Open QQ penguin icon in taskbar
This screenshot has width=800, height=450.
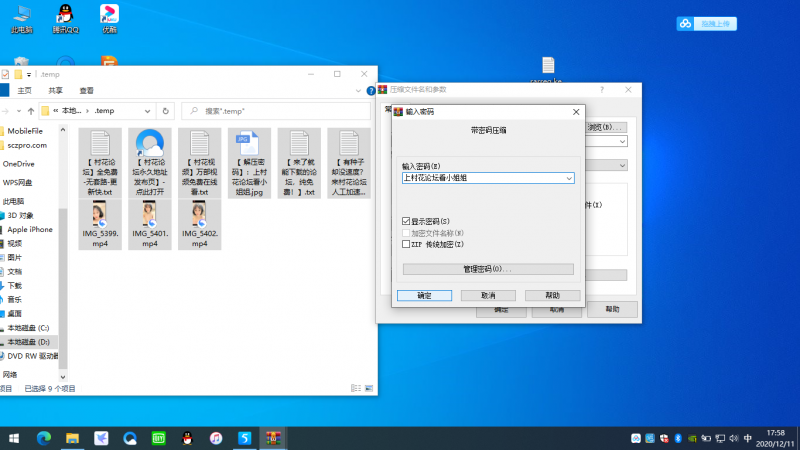coord(187,438)
